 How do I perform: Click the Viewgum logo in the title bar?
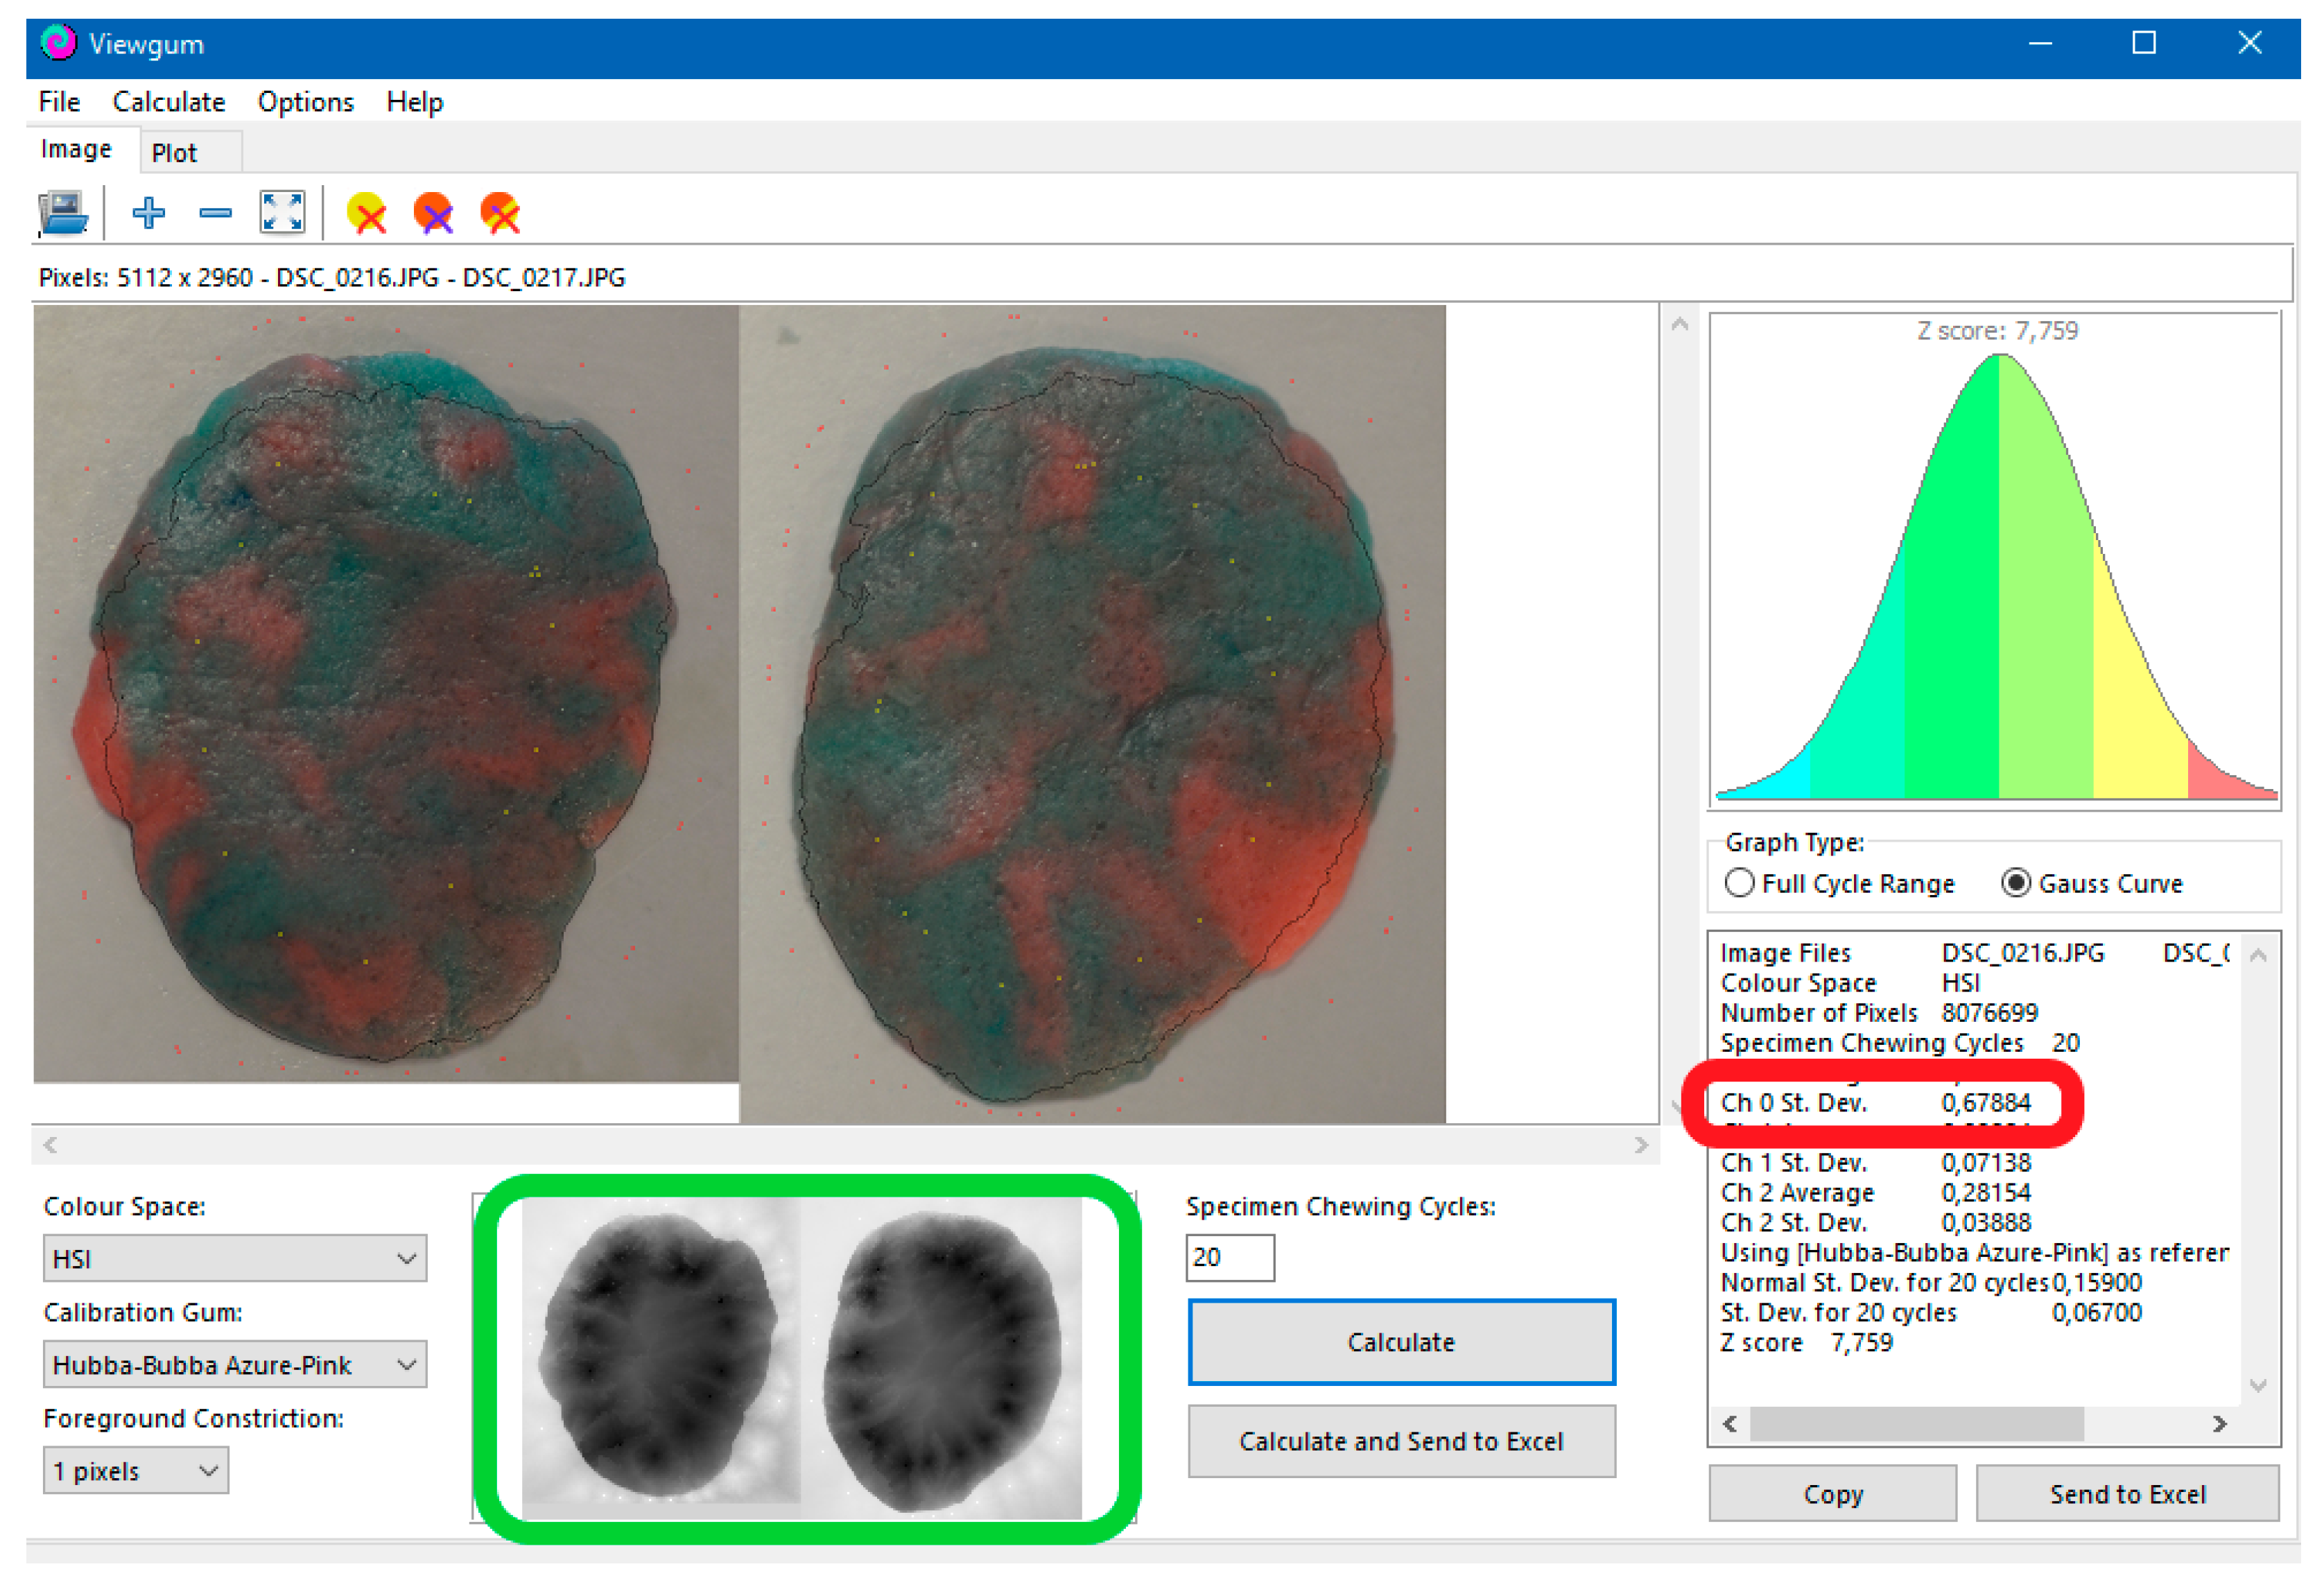point(58,43)
